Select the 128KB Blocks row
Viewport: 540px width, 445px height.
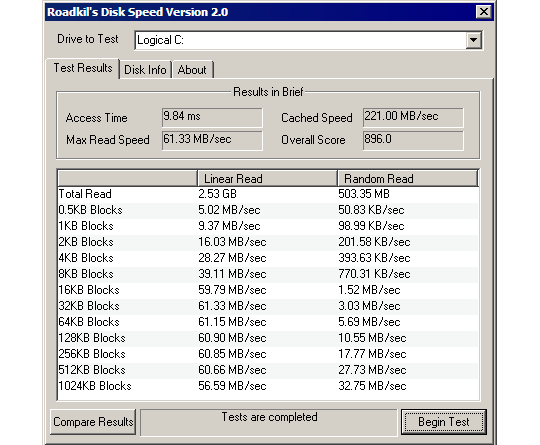268,338
